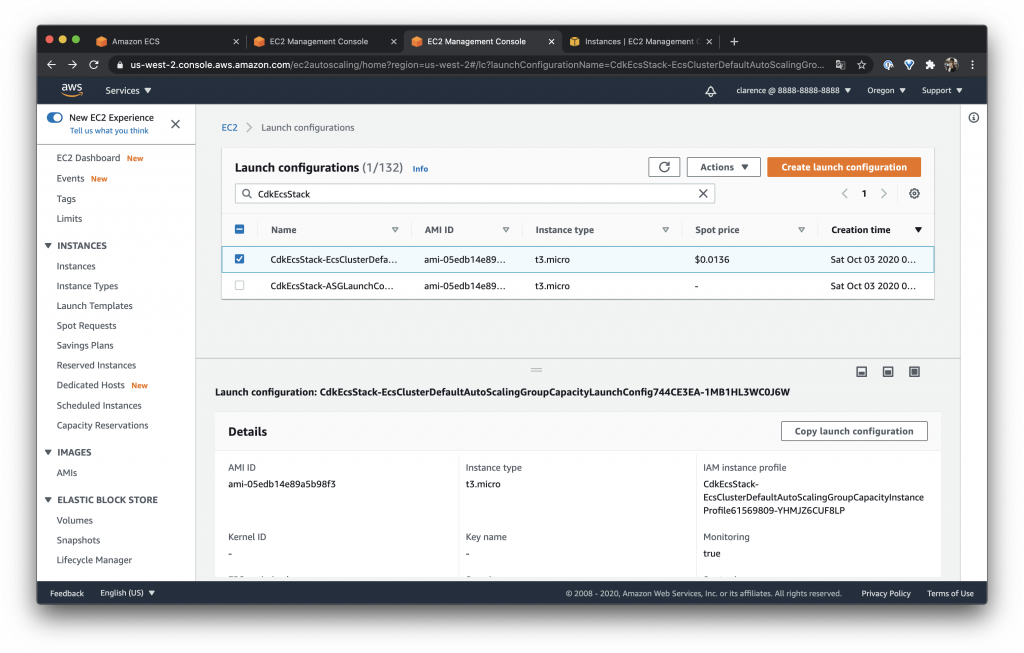The width and height of the screenshot is (1024, 653).
Task: Click Tell us what you think link
Action: [109, 131]
